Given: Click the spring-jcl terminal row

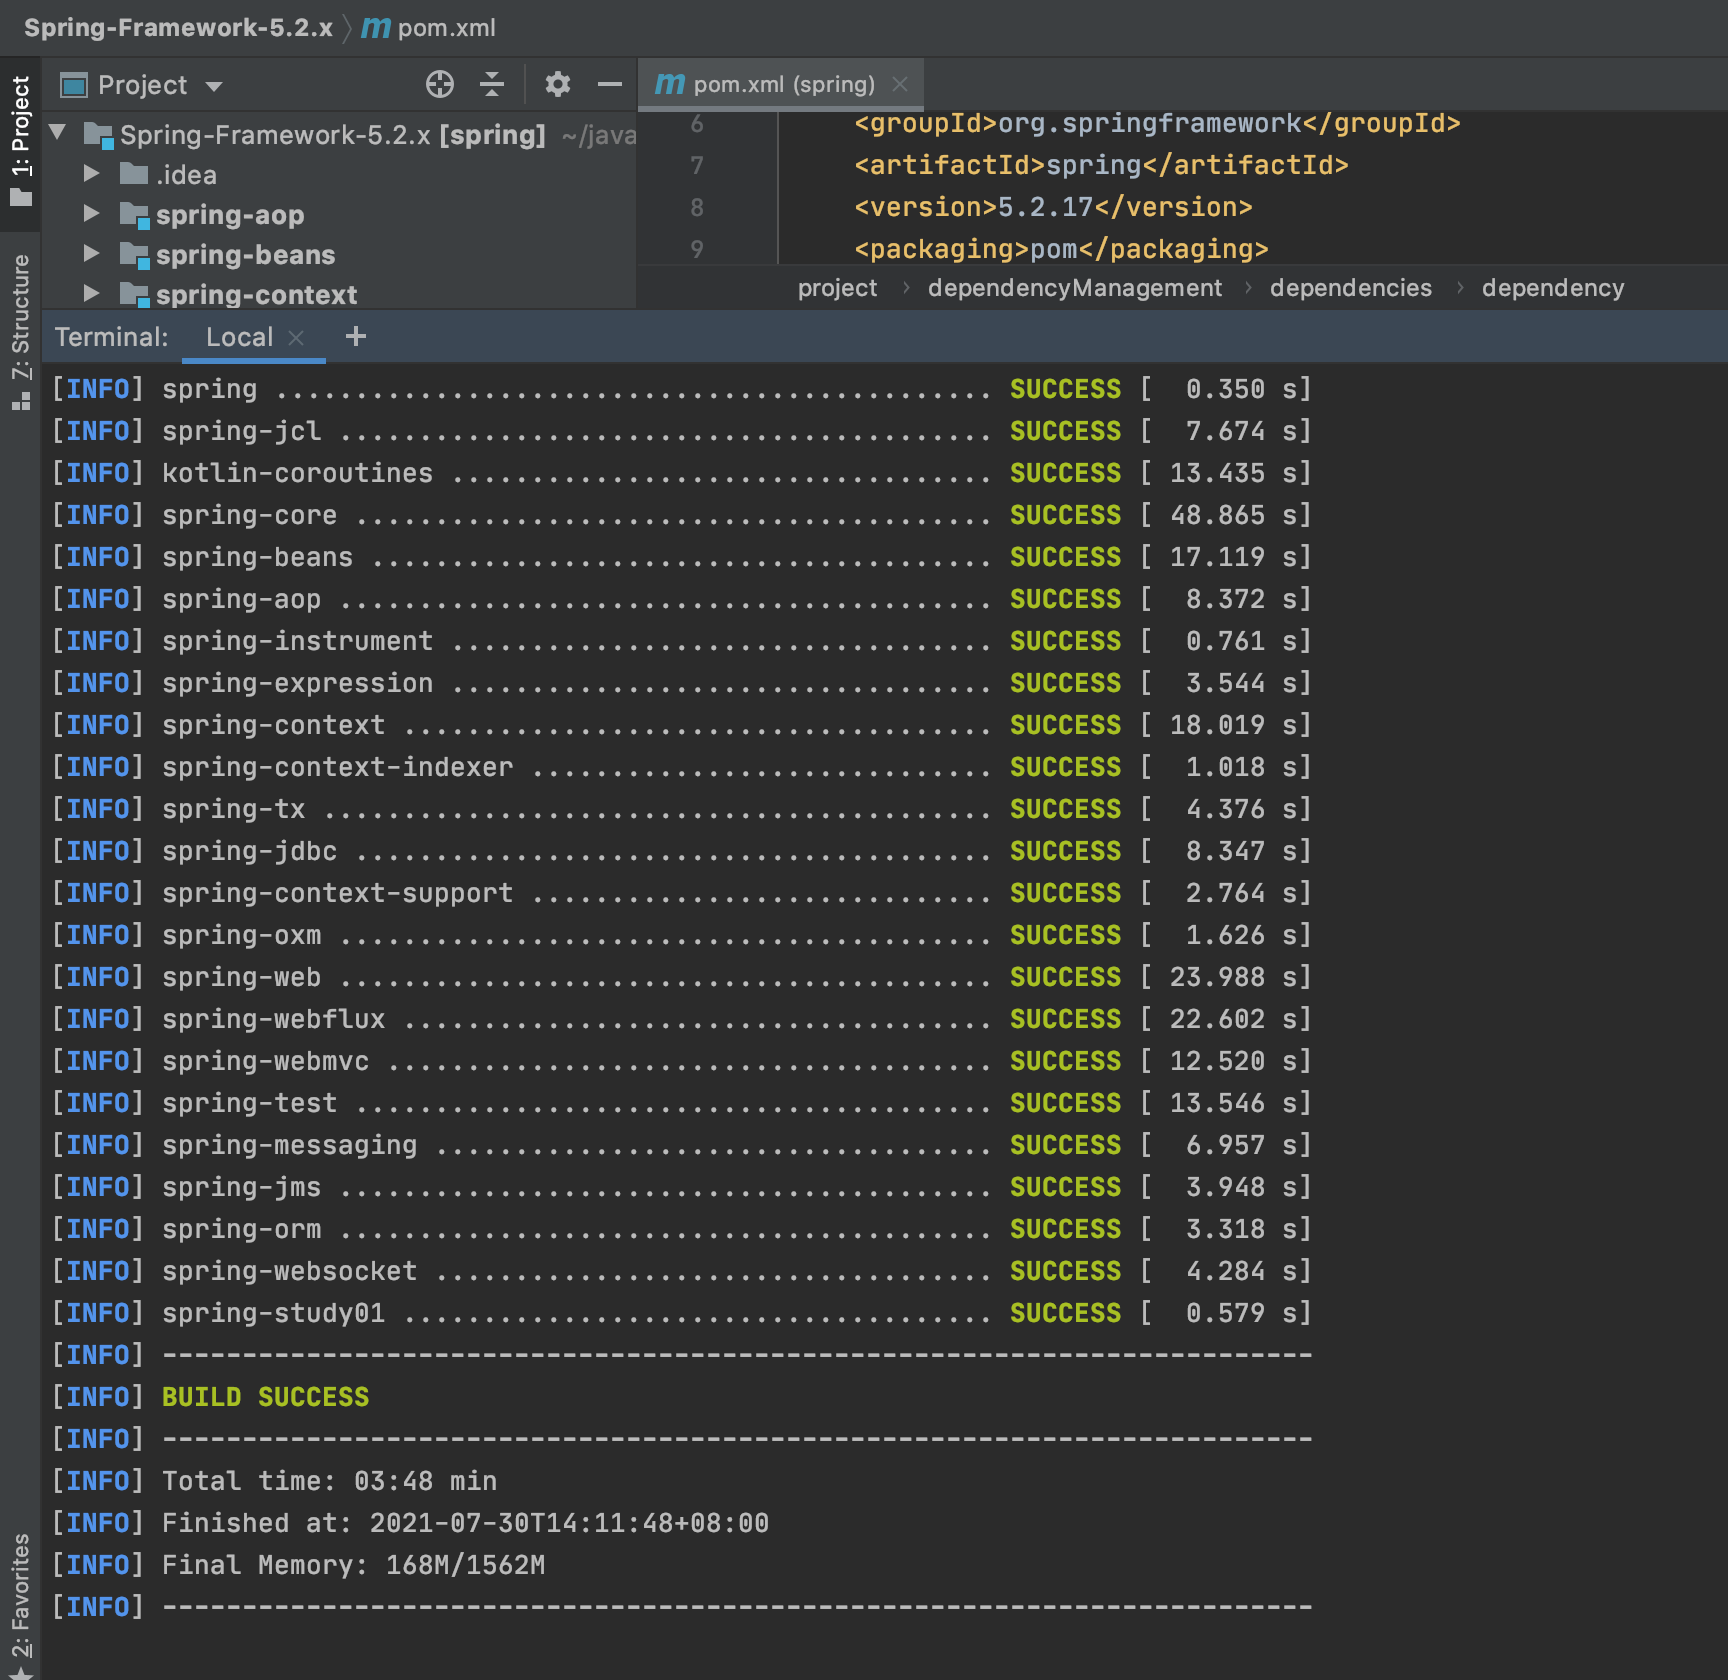Looking at the screenshot, I should (x=681, y=431).
